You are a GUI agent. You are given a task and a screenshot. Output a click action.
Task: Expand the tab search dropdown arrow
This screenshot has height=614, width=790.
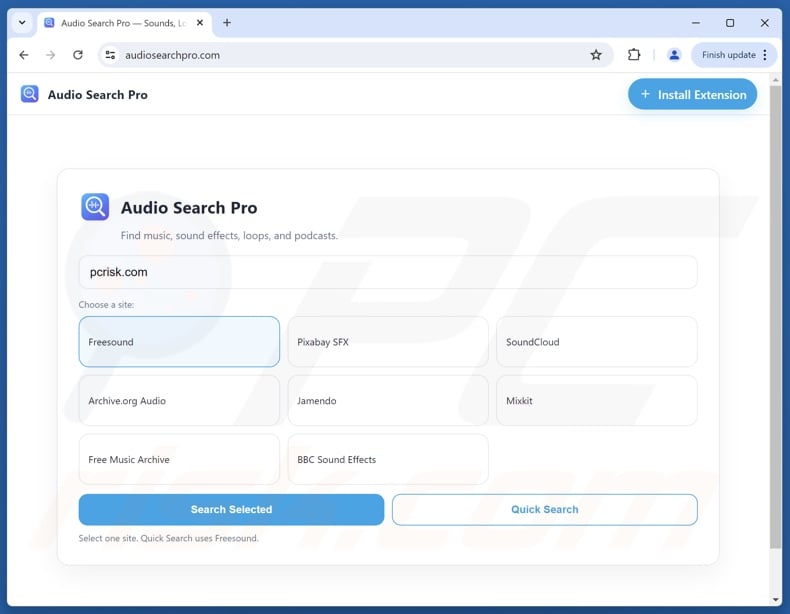click(x=22, y=22)
